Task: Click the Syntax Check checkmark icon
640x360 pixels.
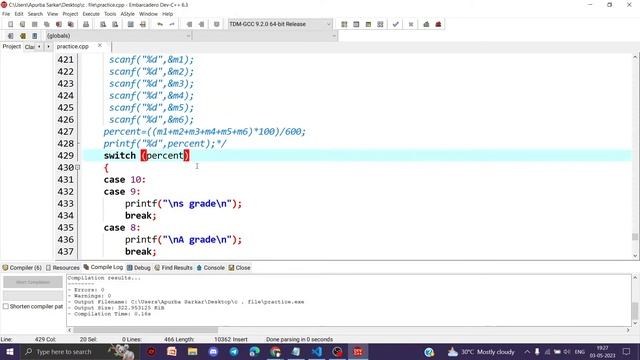Action: (395, 24)
